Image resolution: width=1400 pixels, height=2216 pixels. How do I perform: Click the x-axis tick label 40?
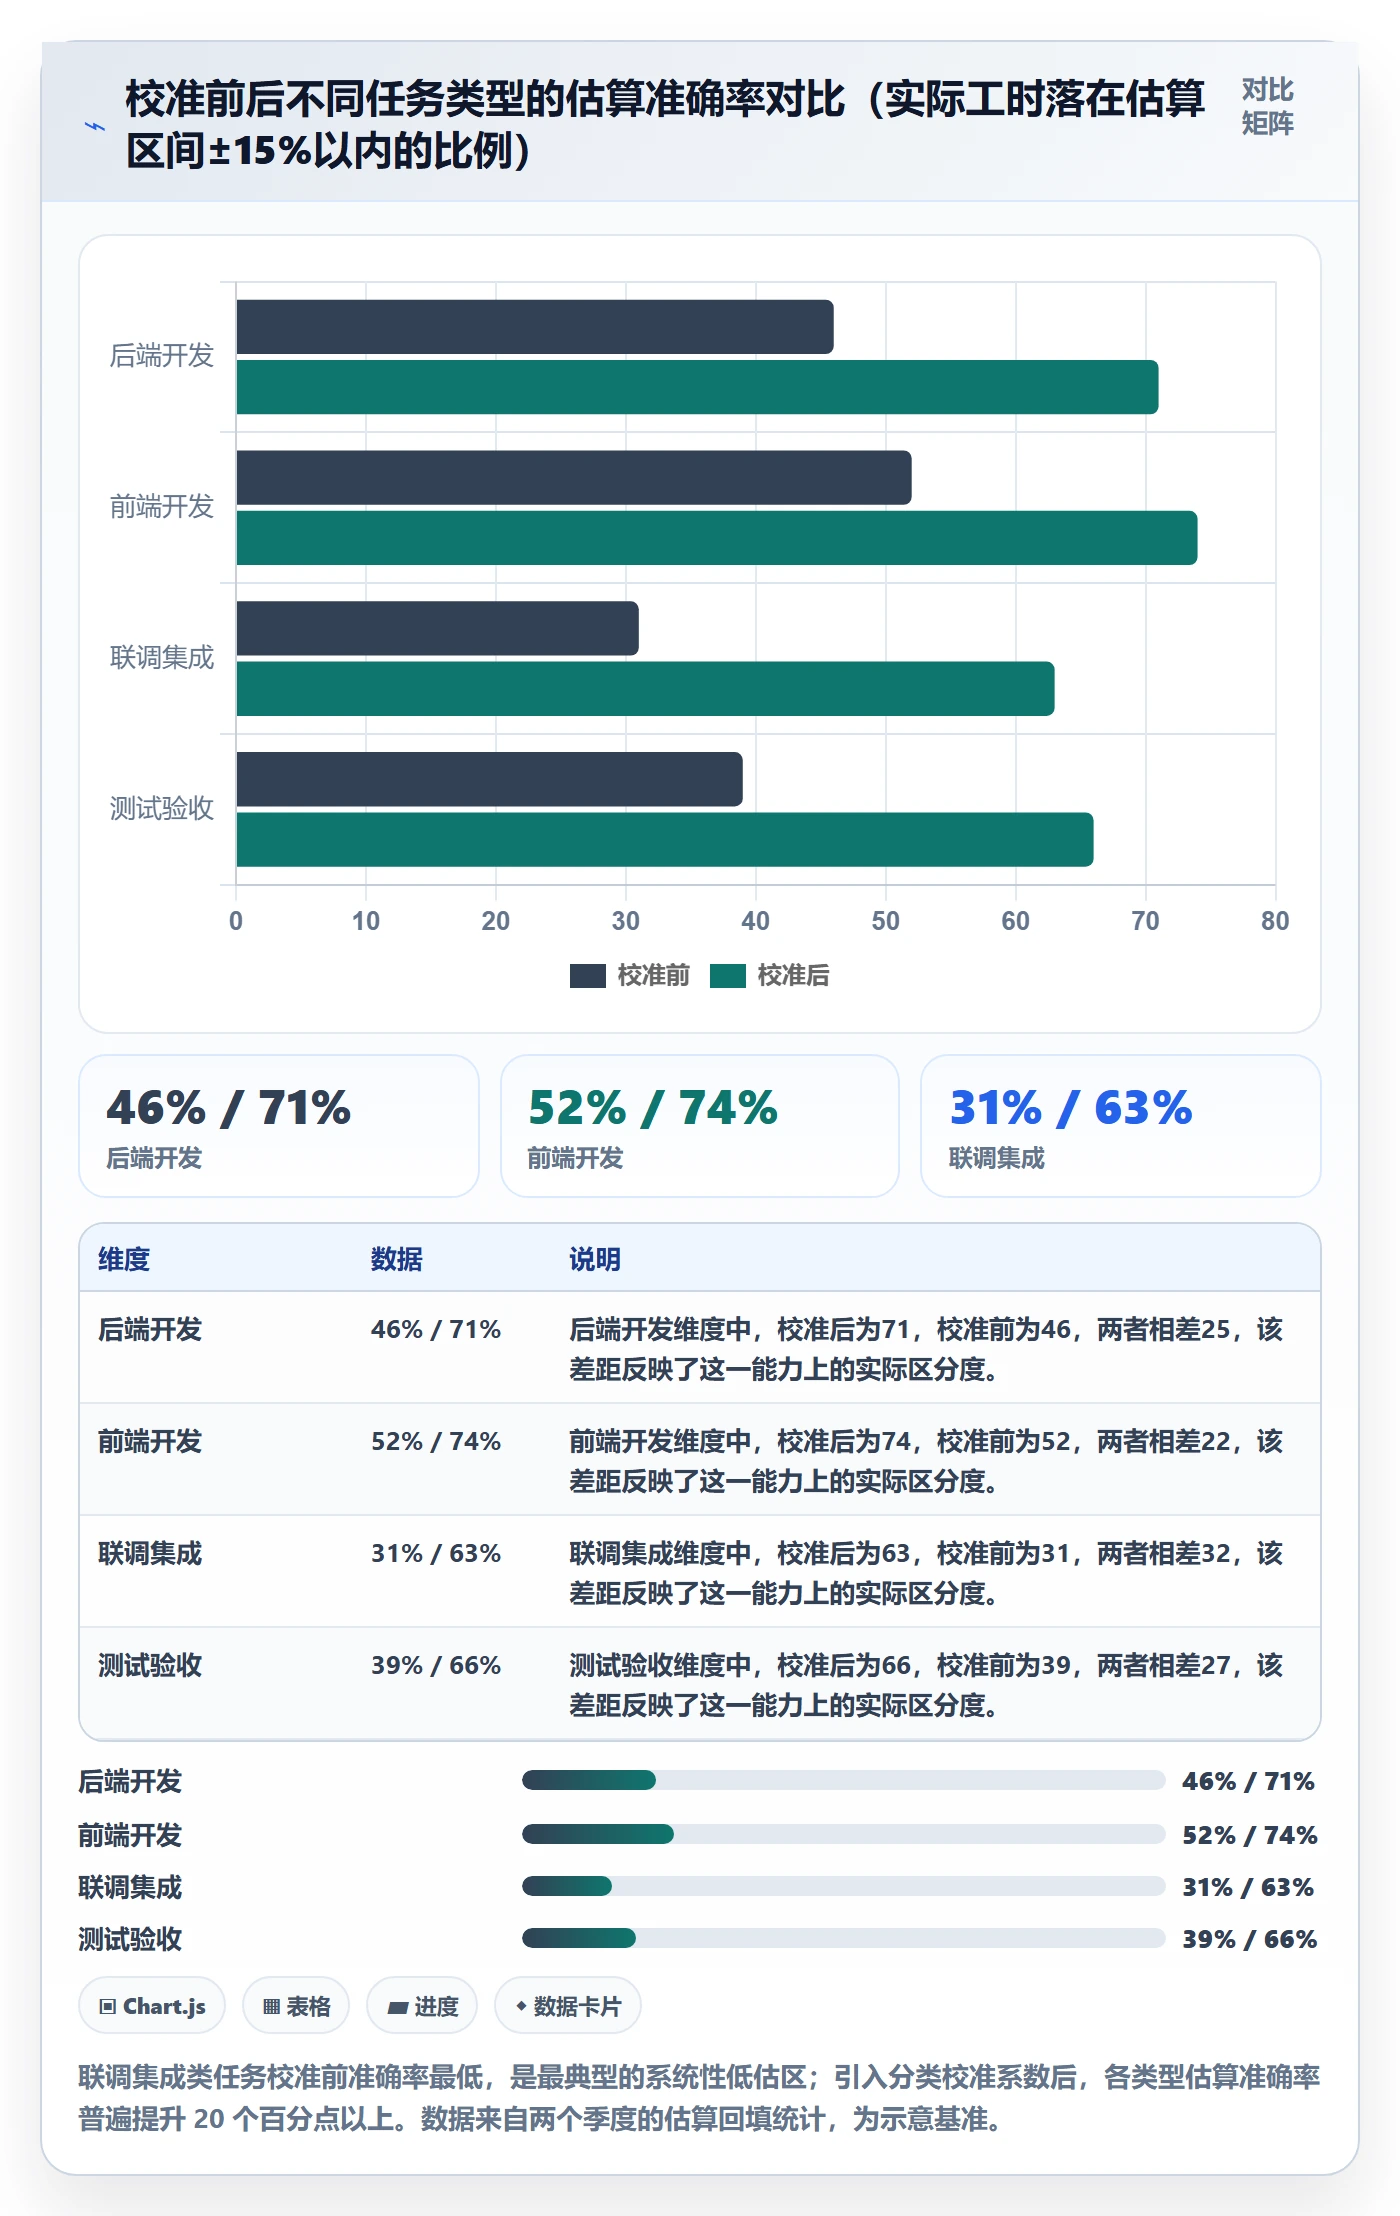coord(755,921)
